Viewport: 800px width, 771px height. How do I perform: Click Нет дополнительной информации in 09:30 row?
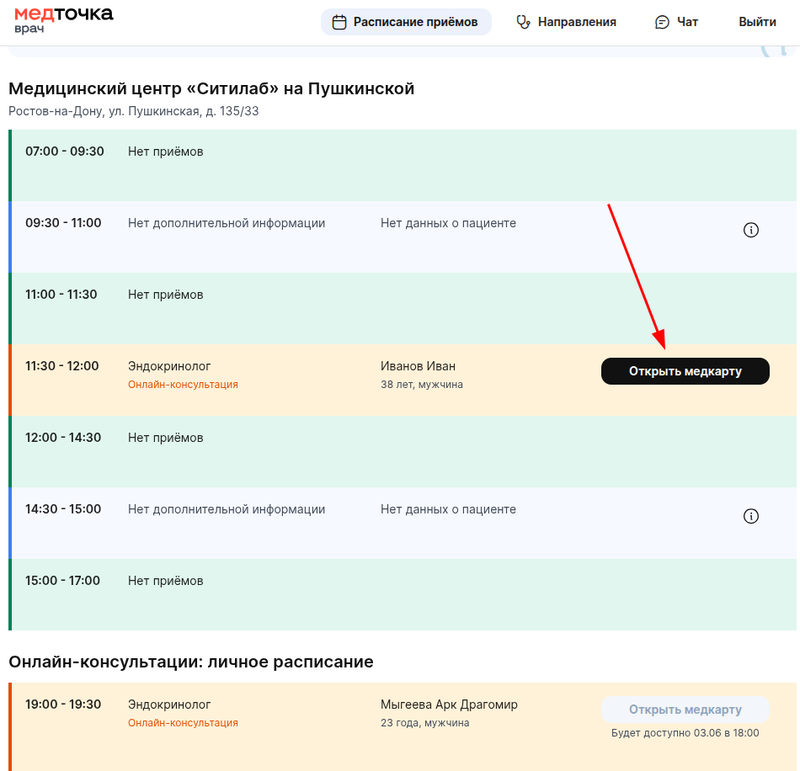pos(227,223)
